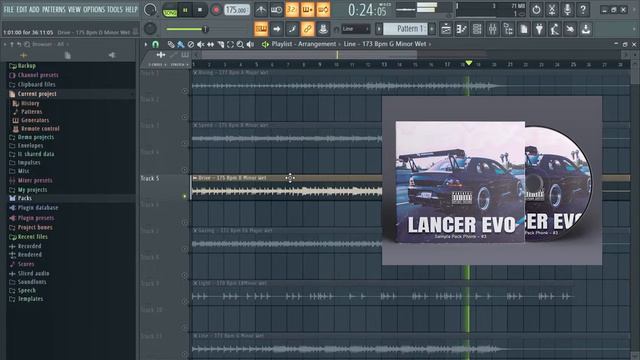This screenshot has height=360, width=640.
Task: Open the EDIT menu
Action: (21, 9)
